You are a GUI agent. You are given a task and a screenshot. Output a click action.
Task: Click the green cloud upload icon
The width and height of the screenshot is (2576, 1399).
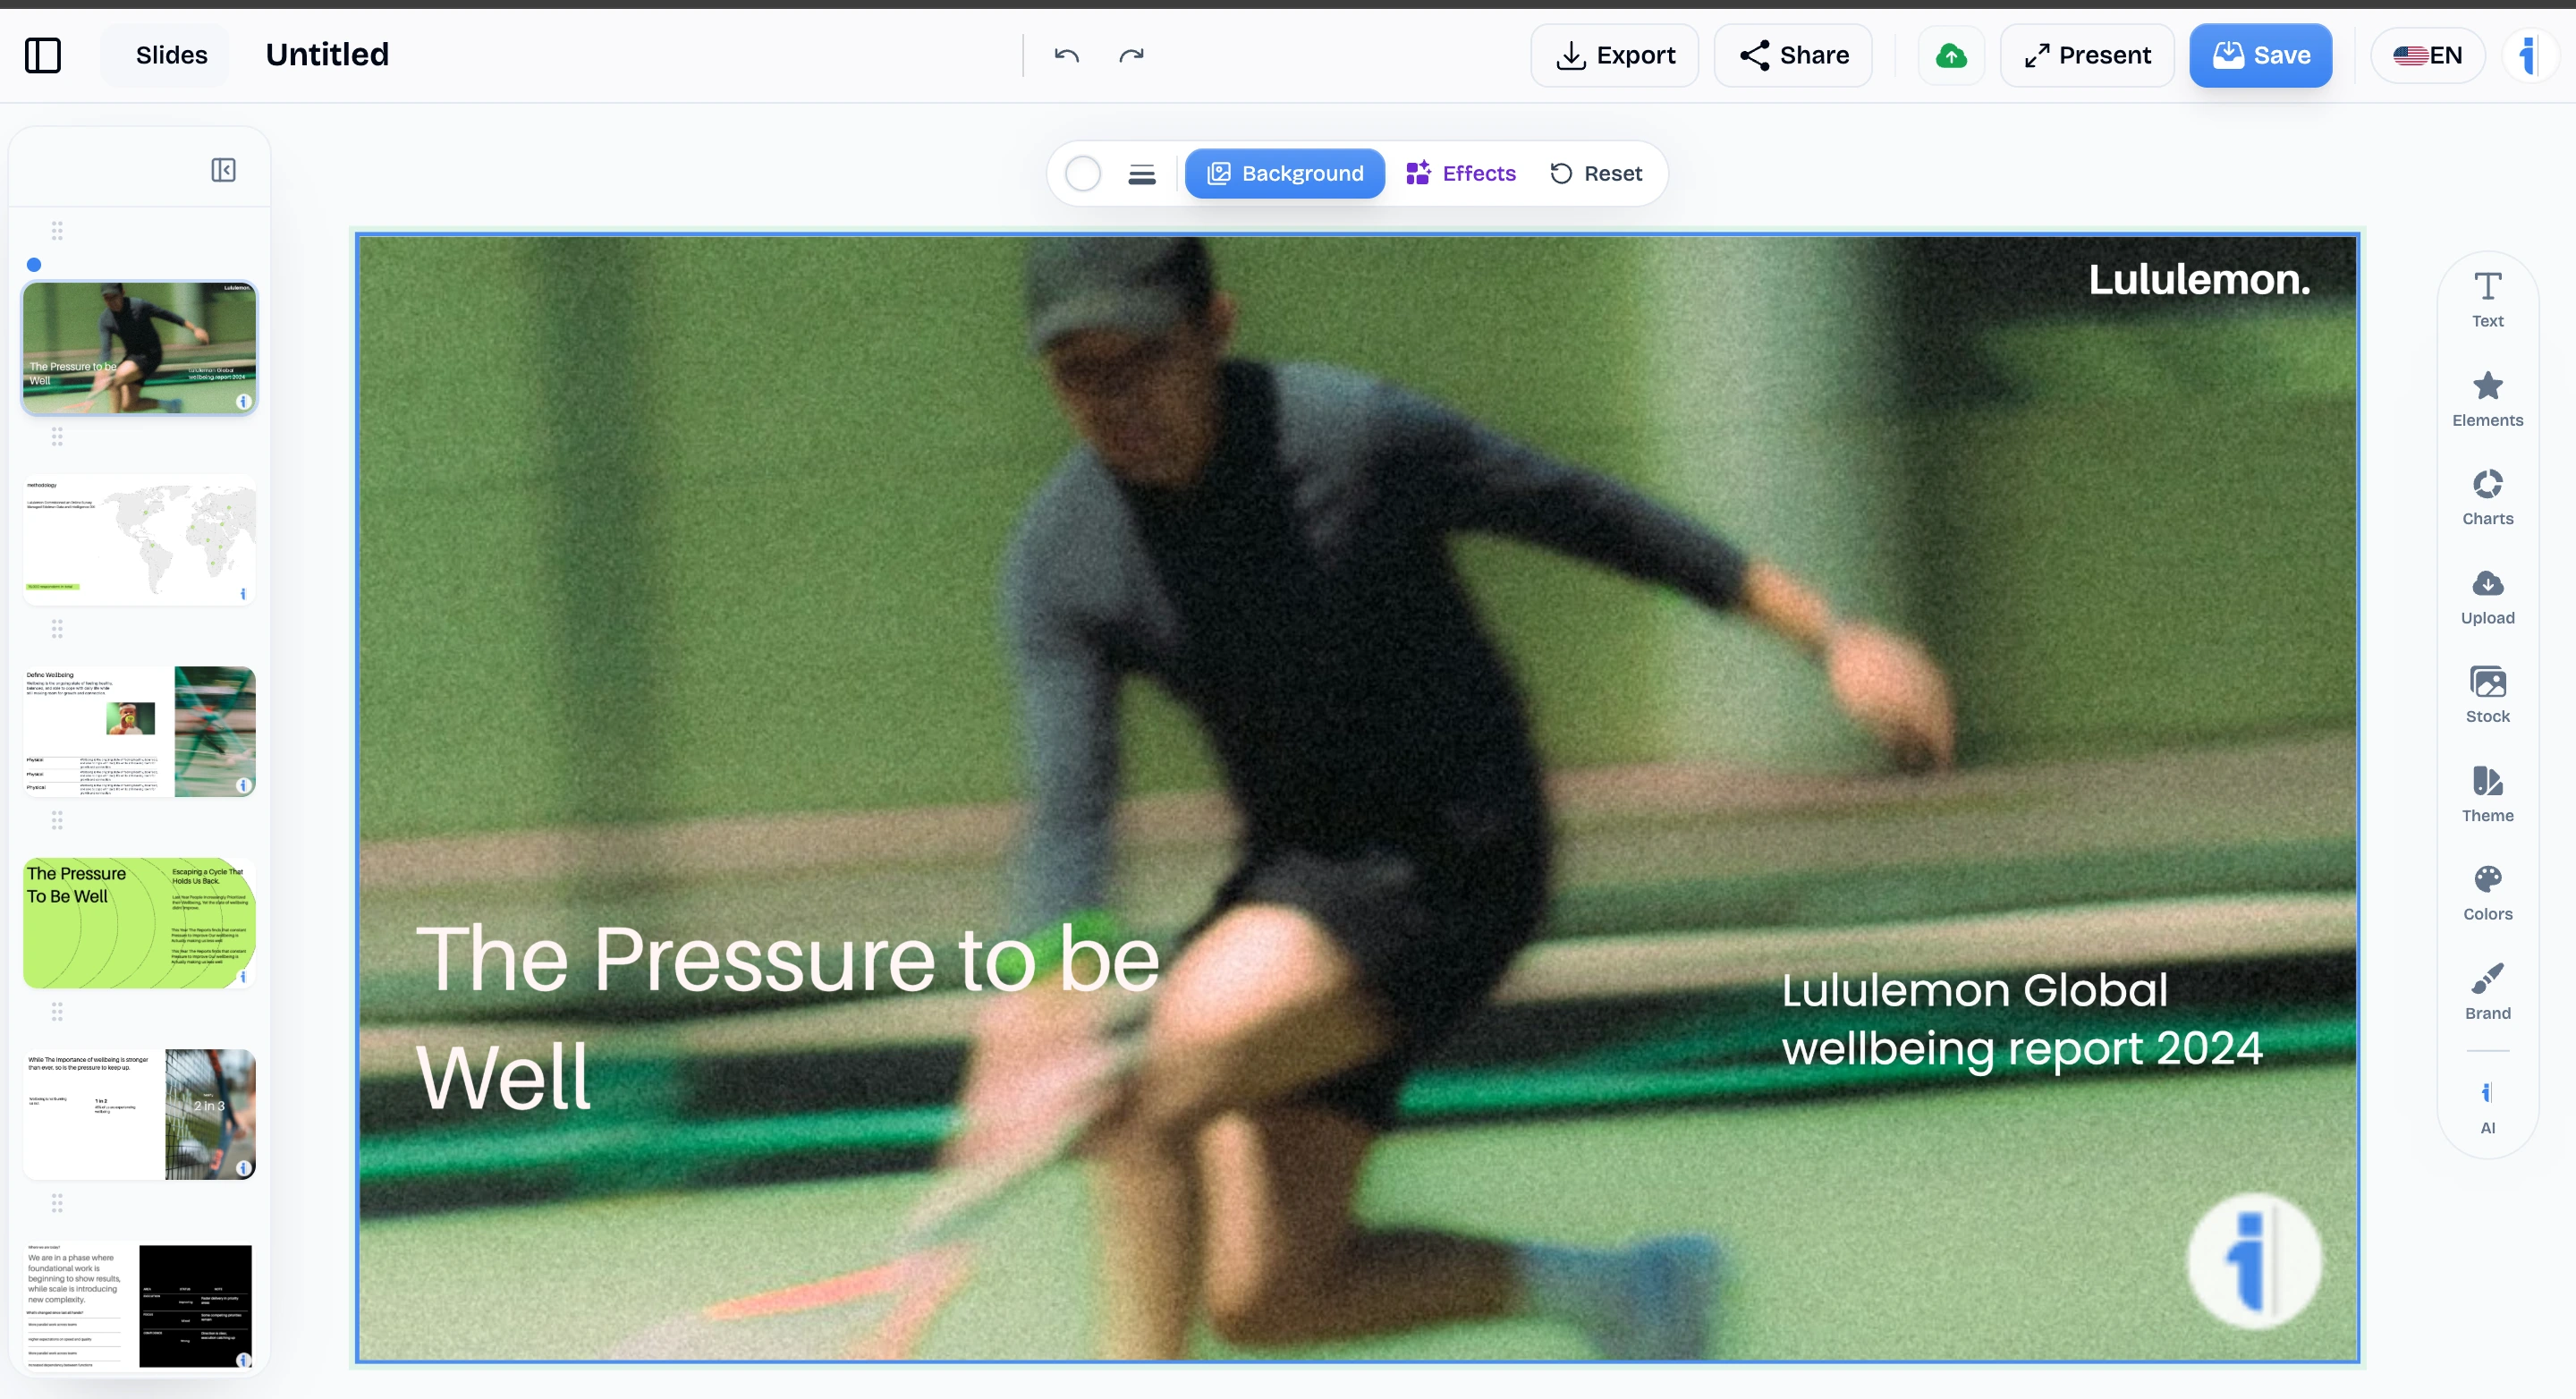tap(1950, 55)
